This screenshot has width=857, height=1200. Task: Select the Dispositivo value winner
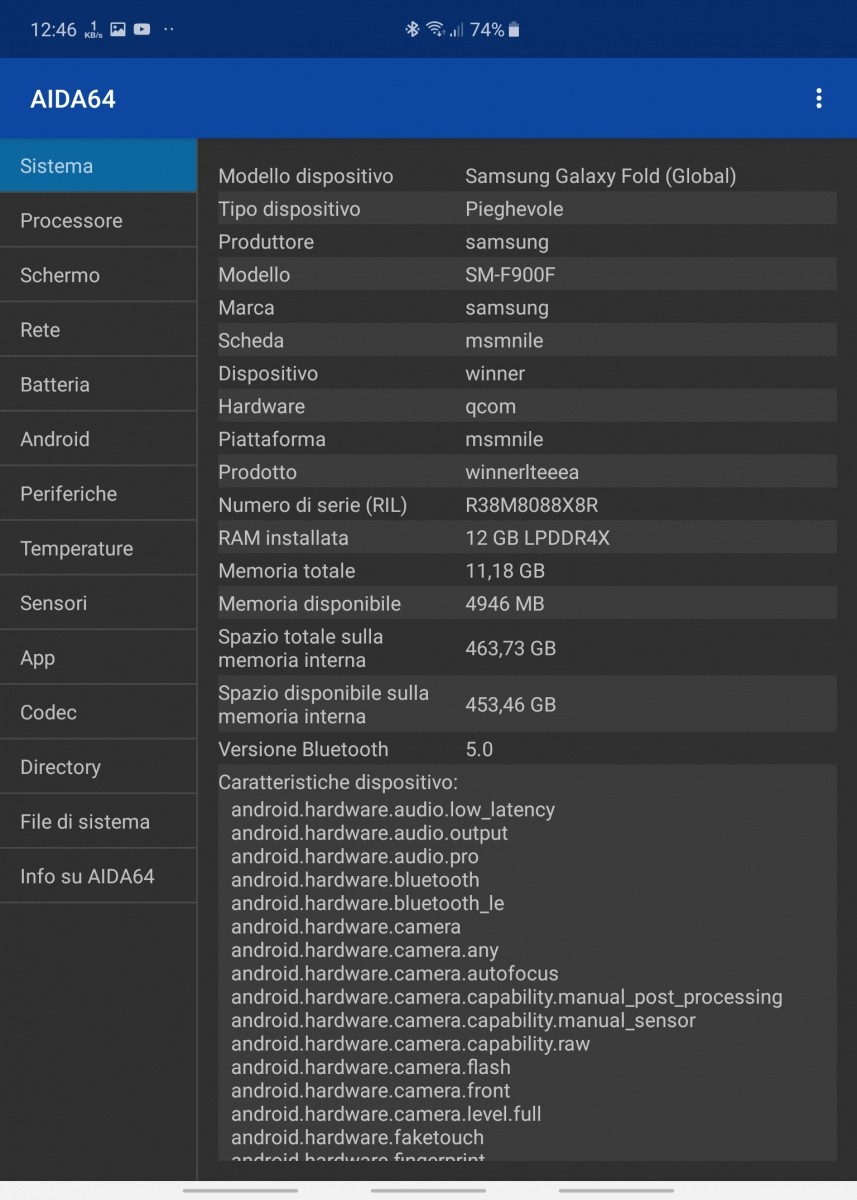coord(495,374)
